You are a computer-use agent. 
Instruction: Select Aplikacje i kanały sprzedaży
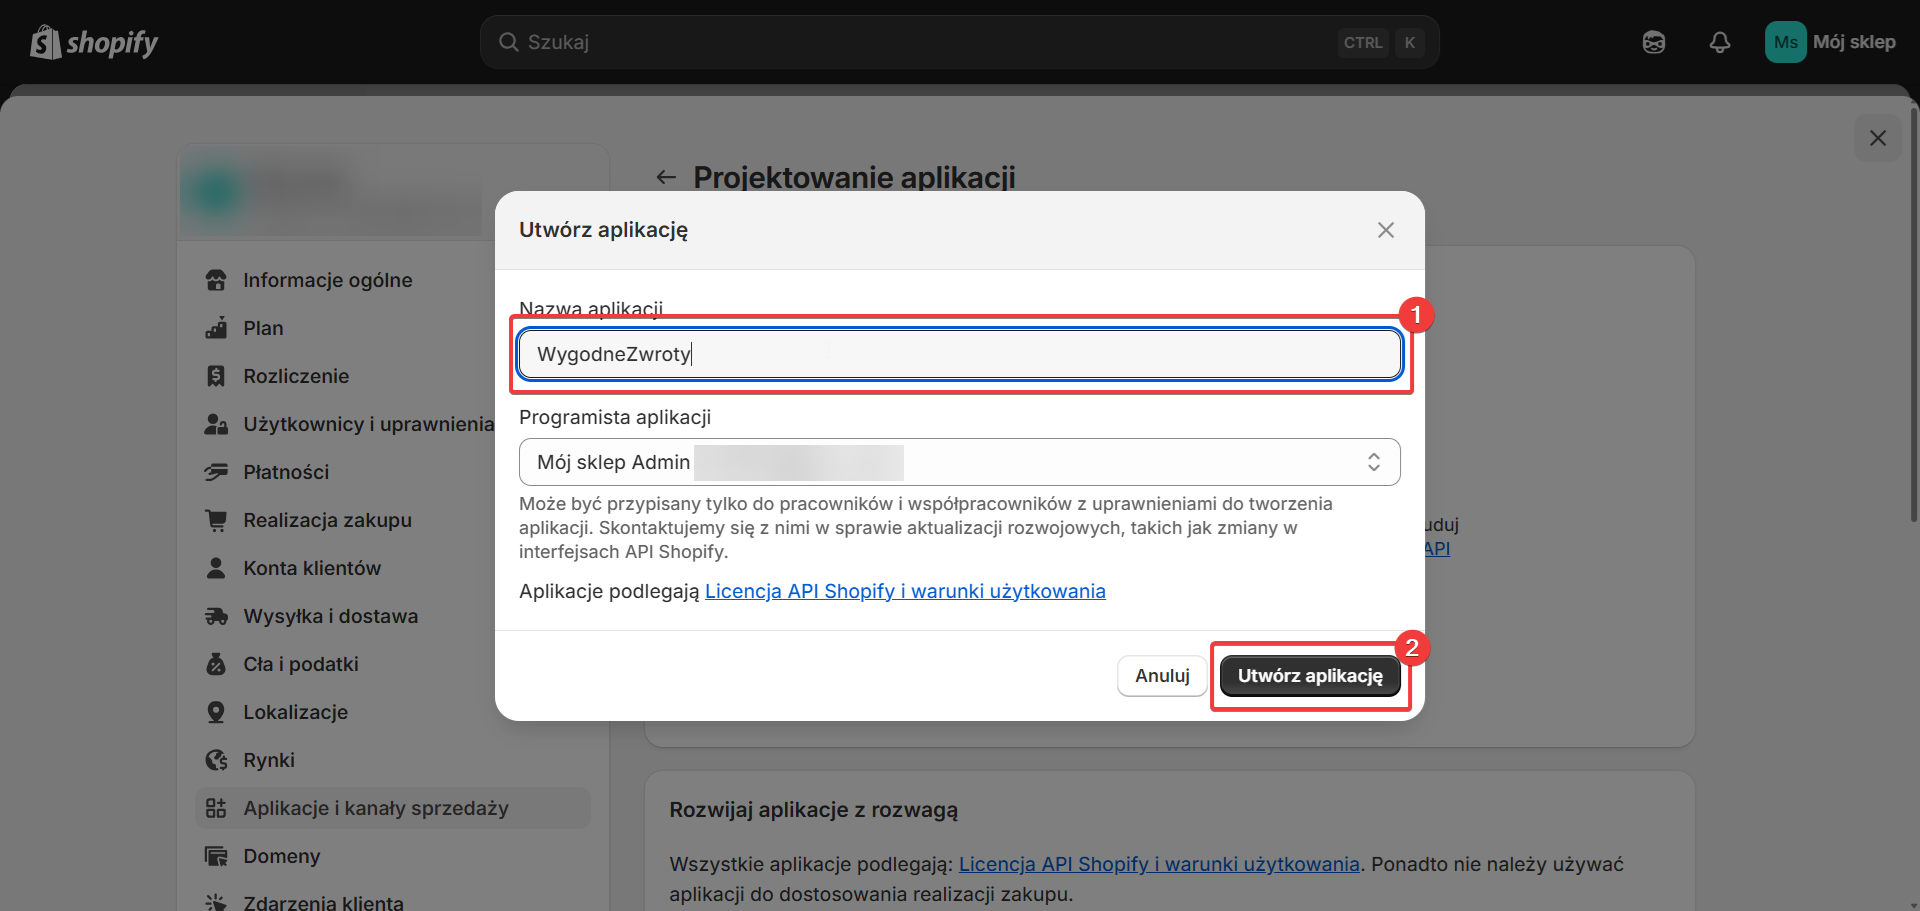375,808
